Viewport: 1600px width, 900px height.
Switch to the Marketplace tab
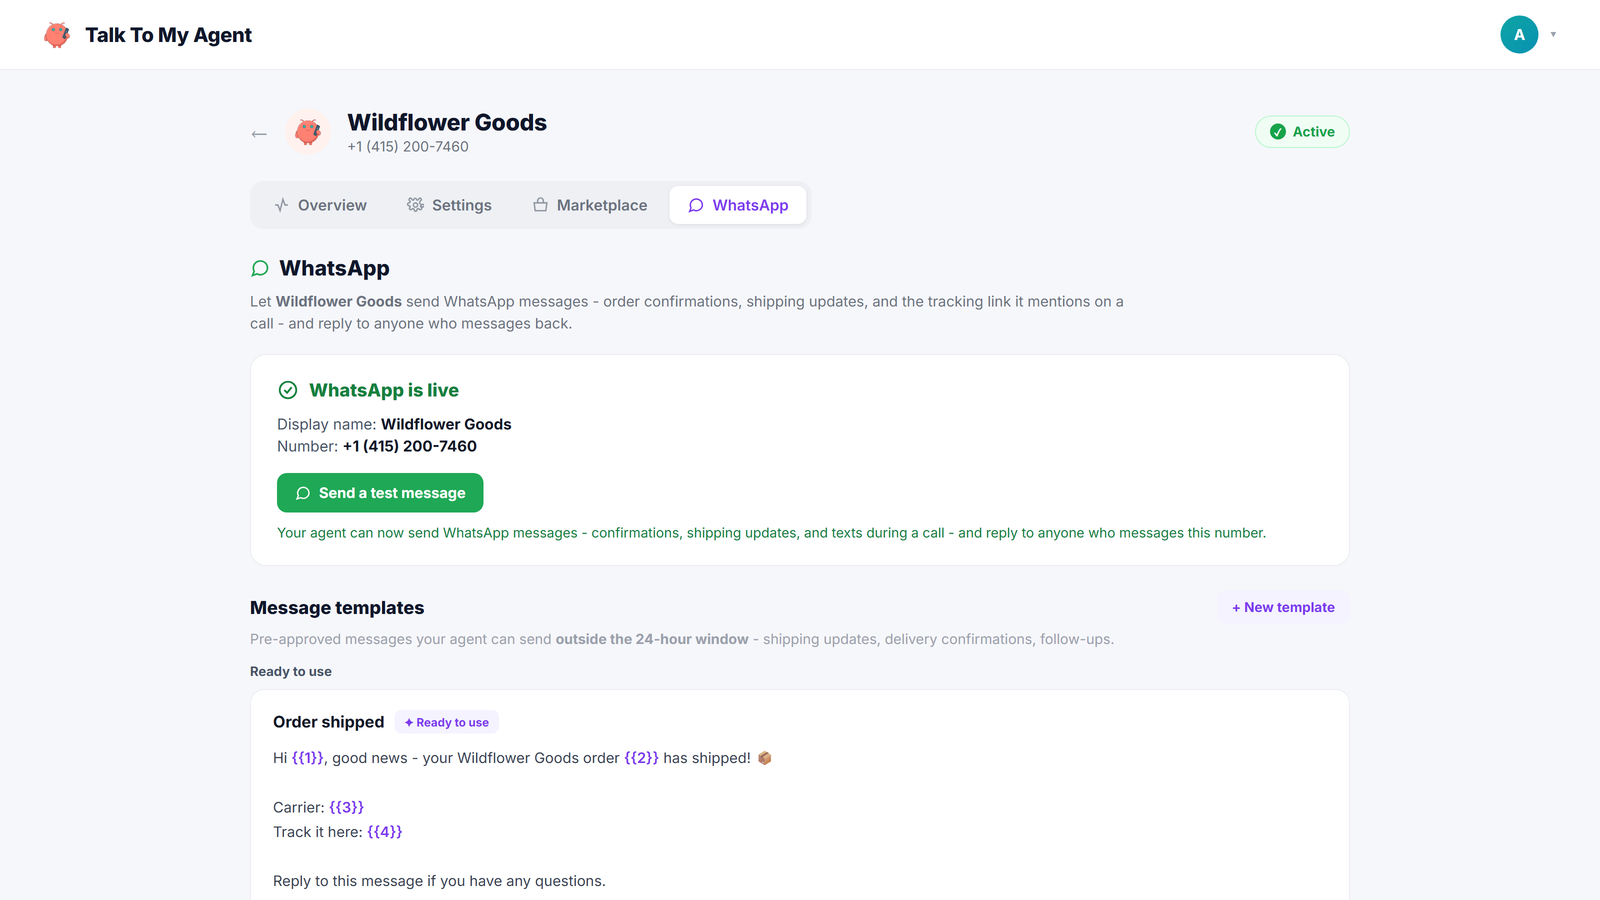click(x=590, y=205)
